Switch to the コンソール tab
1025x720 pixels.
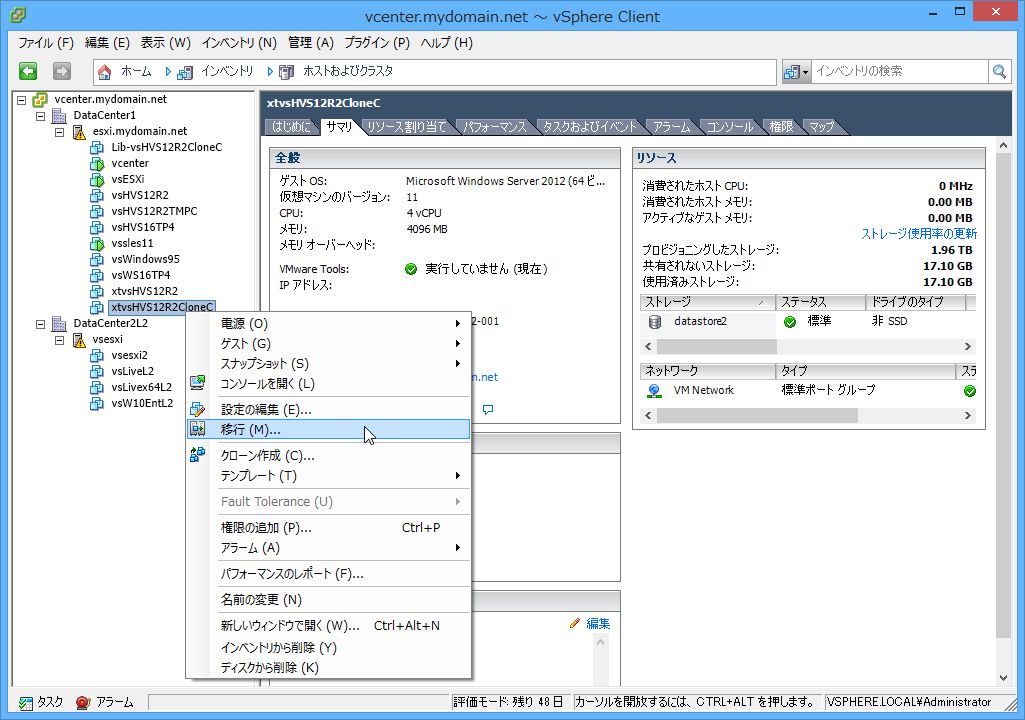[730, 127]
